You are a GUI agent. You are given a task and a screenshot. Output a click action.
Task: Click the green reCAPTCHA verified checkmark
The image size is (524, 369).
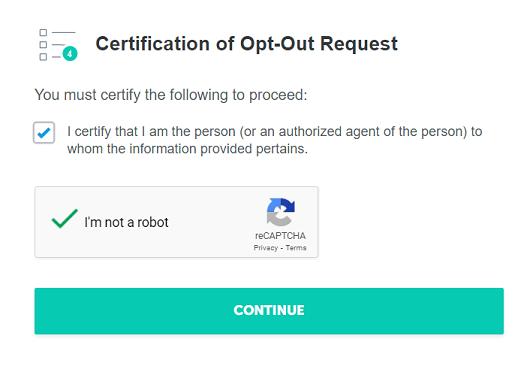[64, 219]
